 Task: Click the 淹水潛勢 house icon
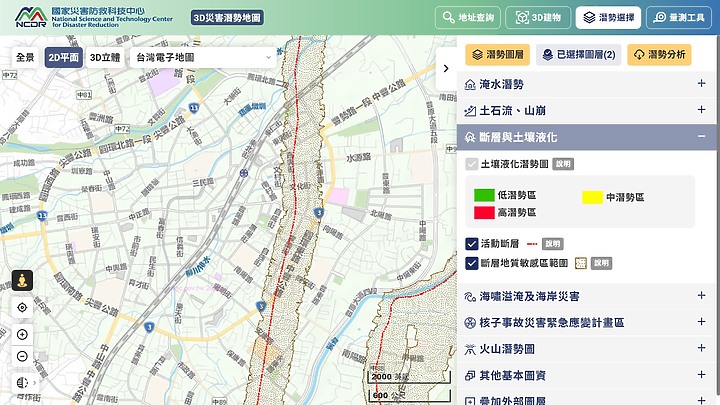click(x=470, y=84)
